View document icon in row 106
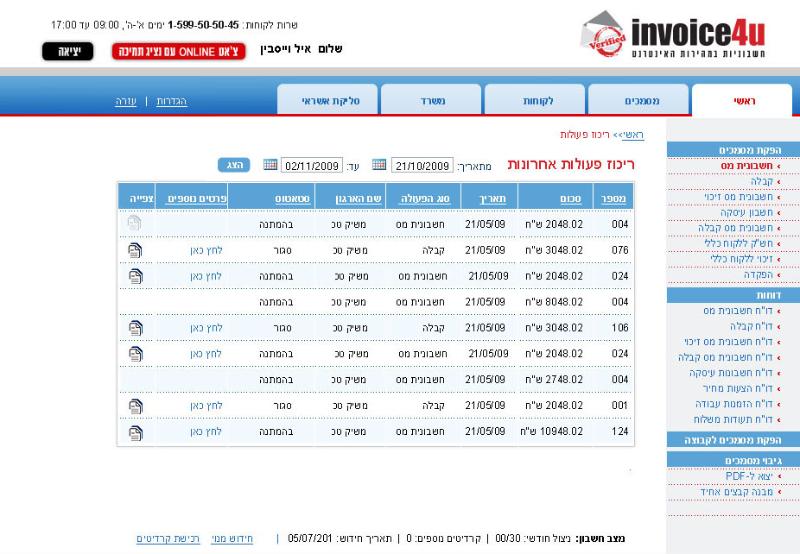The height and width of the screenshot is (554, 800). point(135,328)
